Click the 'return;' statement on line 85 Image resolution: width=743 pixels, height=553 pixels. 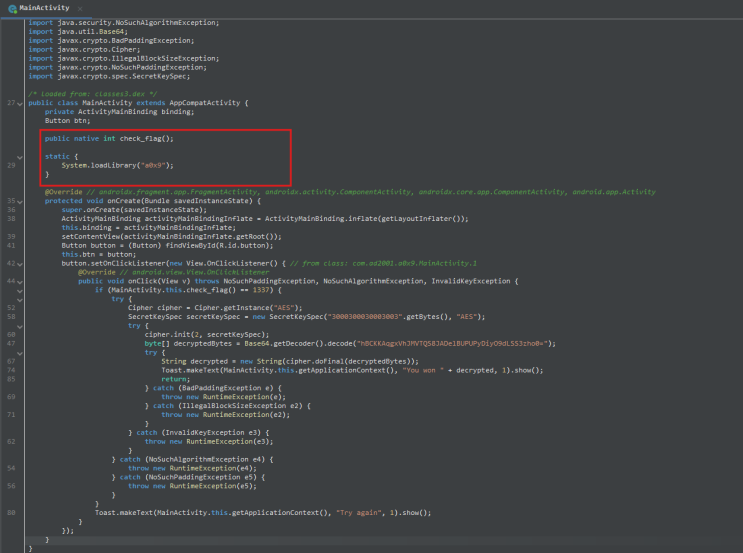(x=175, y=379)
